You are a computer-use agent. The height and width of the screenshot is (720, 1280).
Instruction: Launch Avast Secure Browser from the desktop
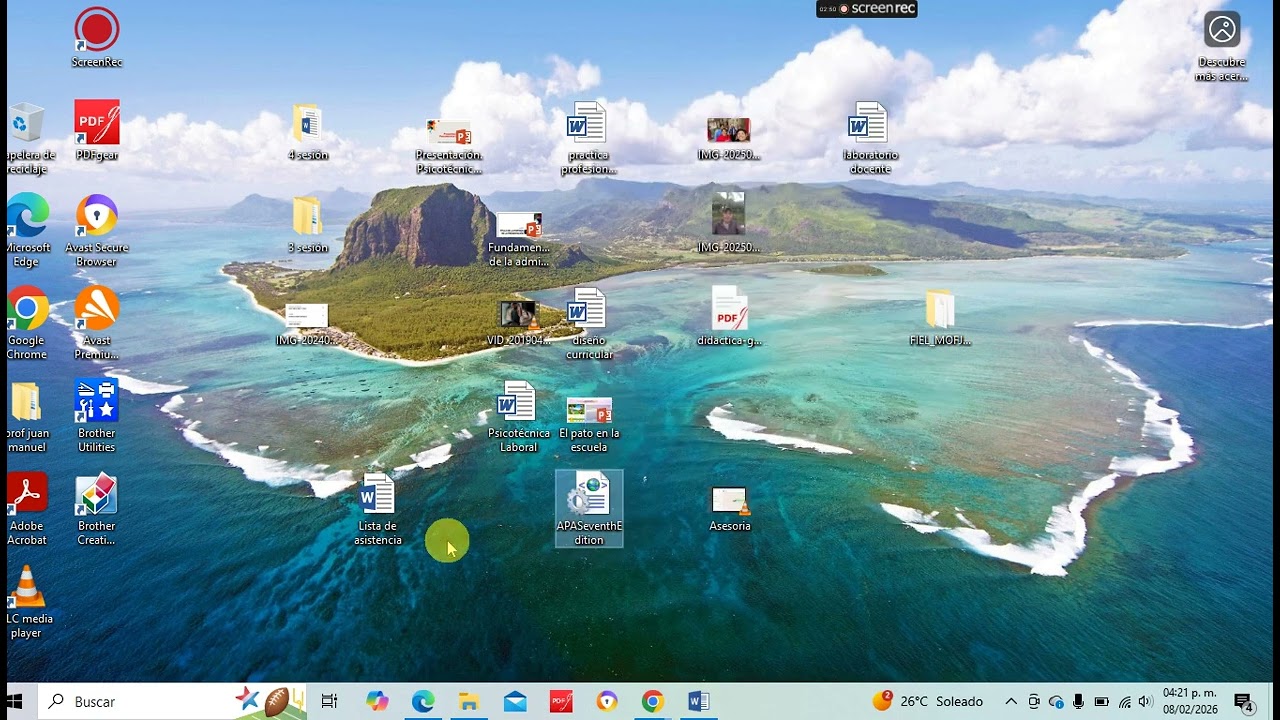coord(97,231)
